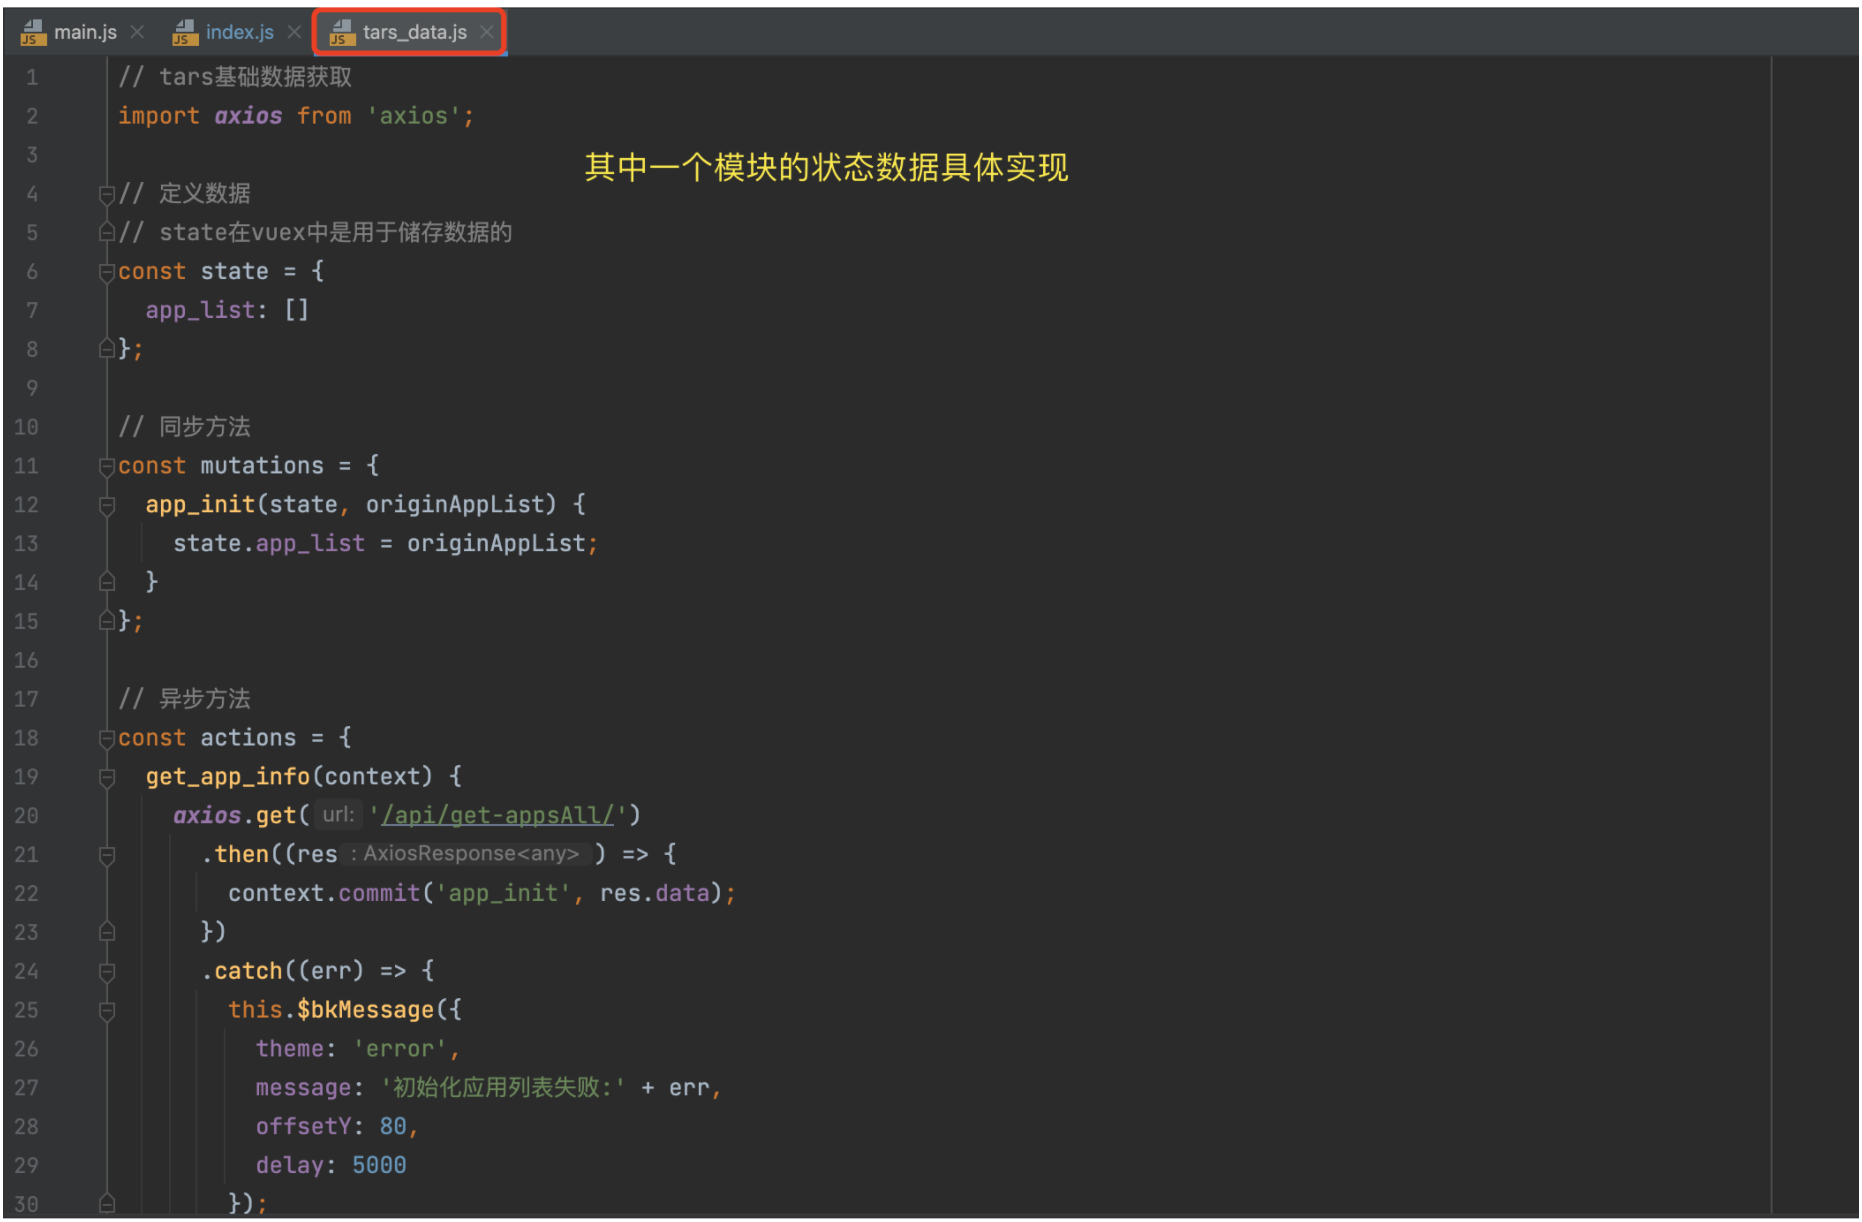Click line number 16 in gutter
1862x1222 pixels.
click(x=27, y=660)
